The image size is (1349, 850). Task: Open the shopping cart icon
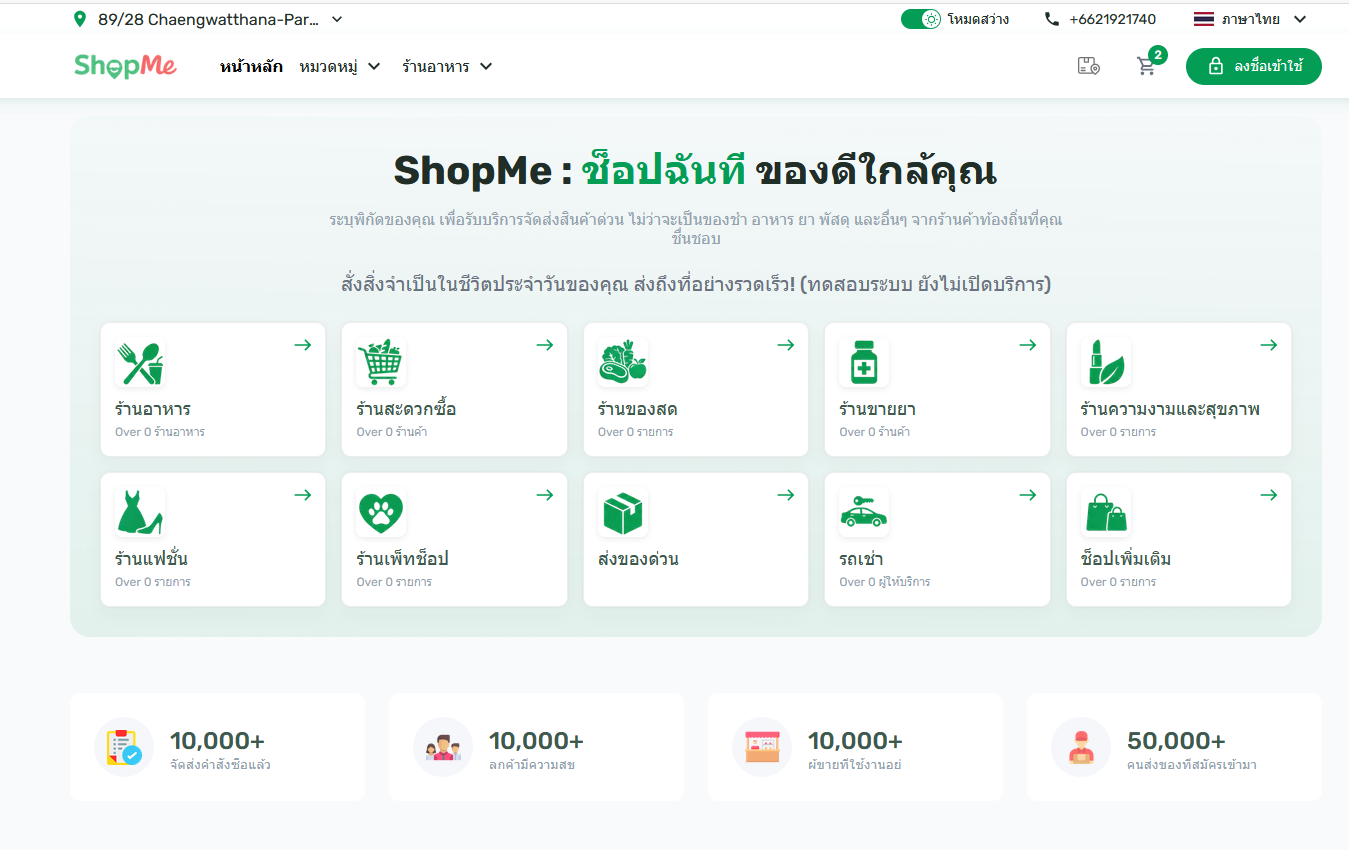point(1147,67)
